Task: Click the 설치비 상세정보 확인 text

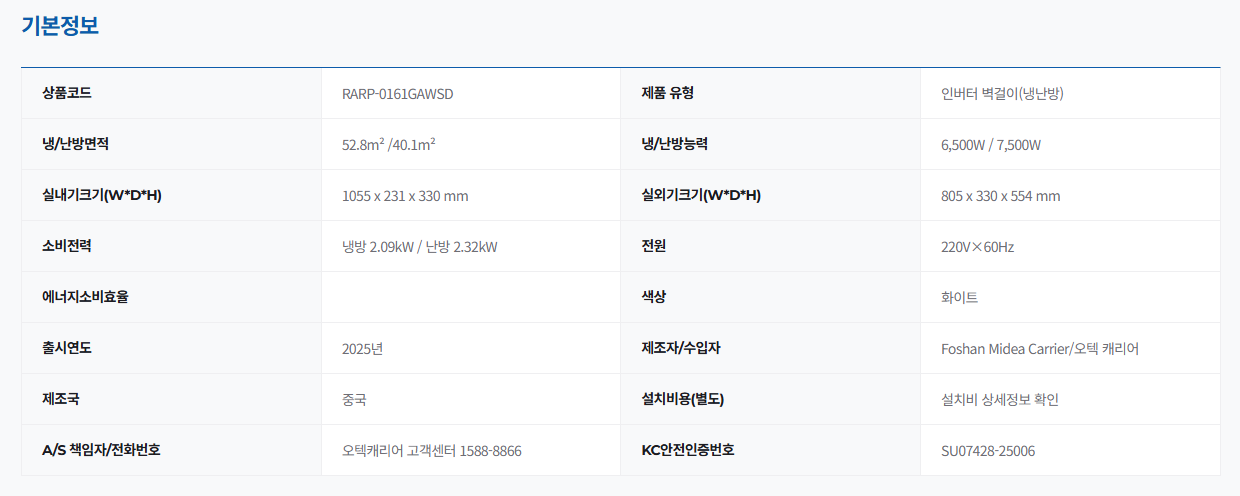Action: coord(999,400)
